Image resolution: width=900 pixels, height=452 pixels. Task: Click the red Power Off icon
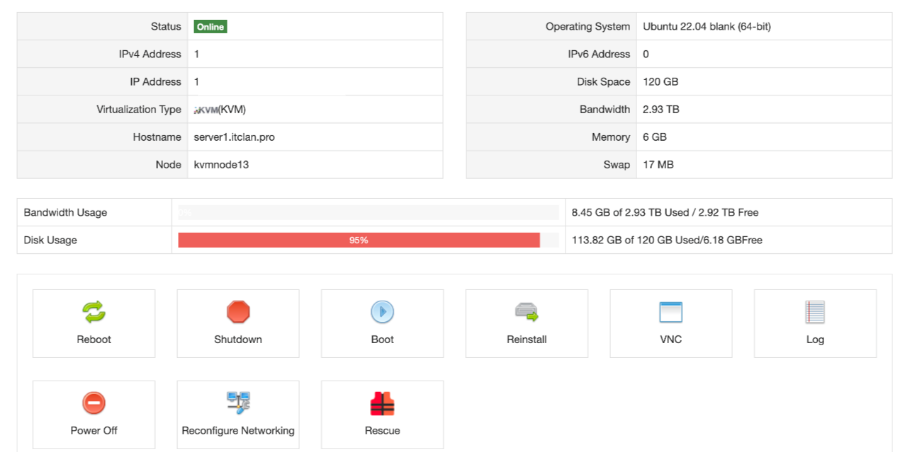[x=94, y=403]
